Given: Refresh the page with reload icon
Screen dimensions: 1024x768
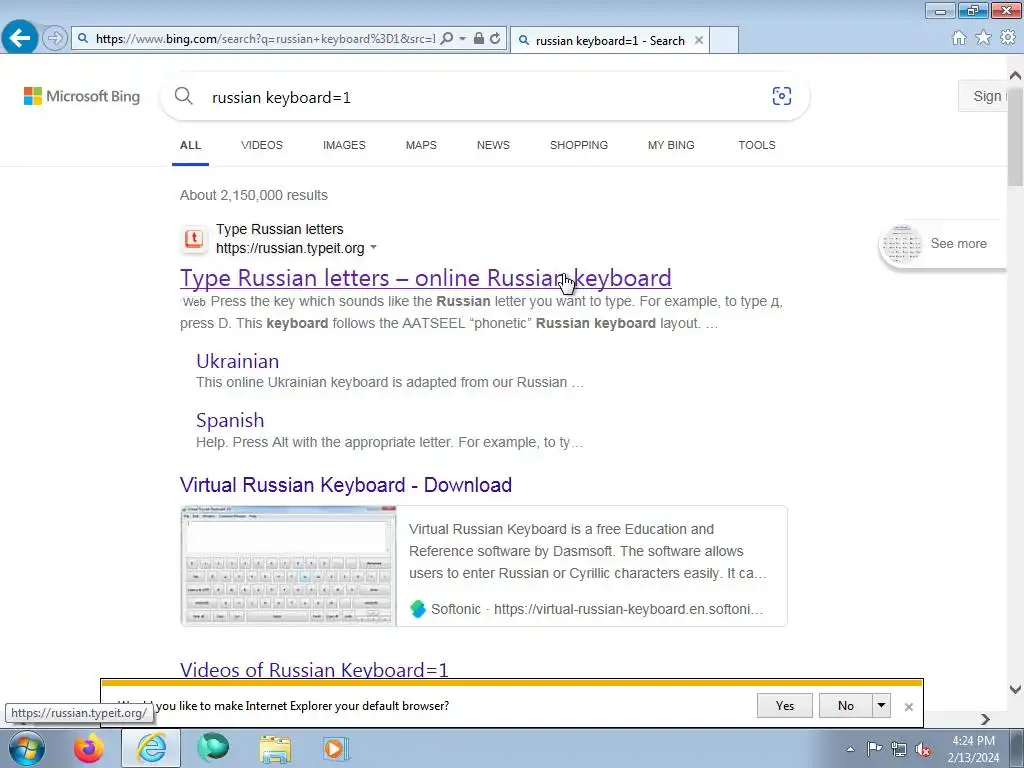Looking at the screenshot, I should click(x=495, y=39).
